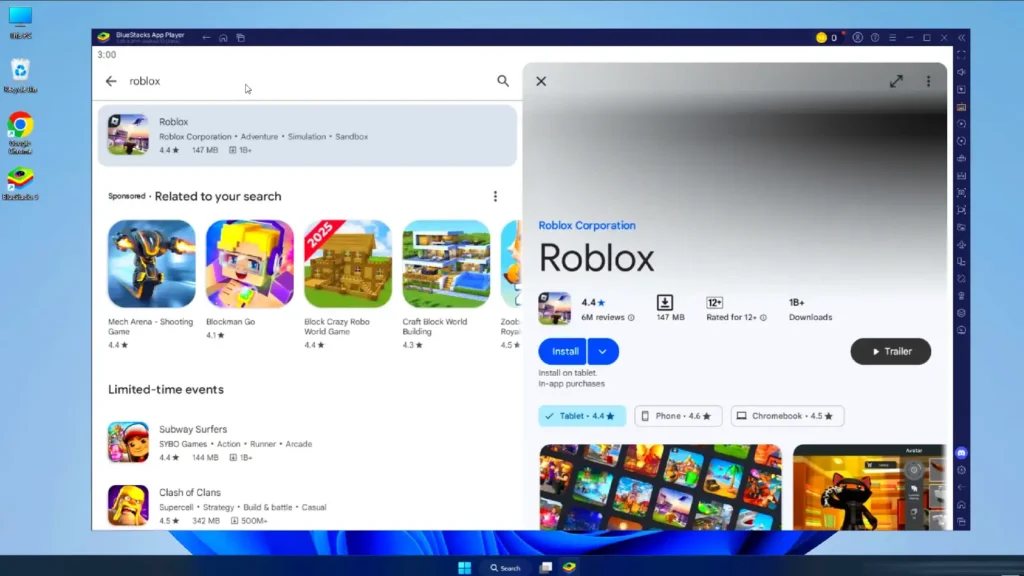Viewport: 1024px width, 576px height.
Task: Click the 147 MB download size stat
Action: 670,308
